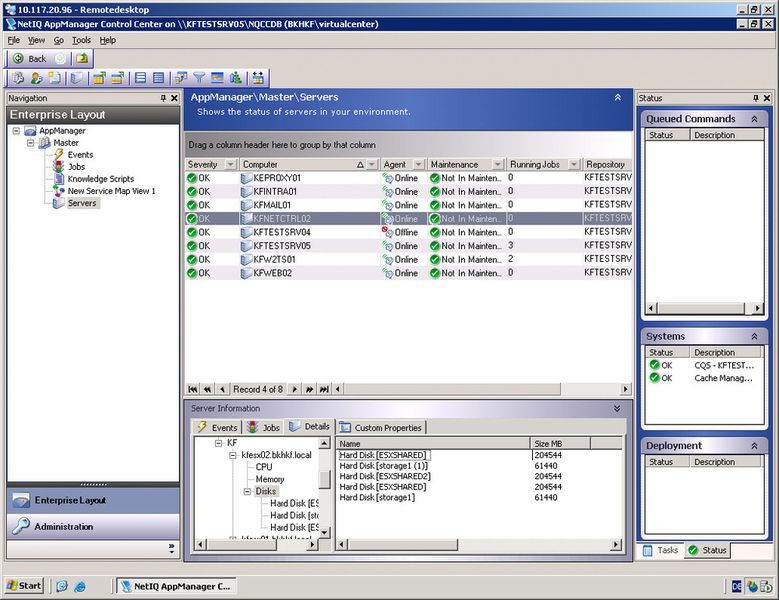Pin the Navigation panel

pyautogui.click(x=163, y=98)
